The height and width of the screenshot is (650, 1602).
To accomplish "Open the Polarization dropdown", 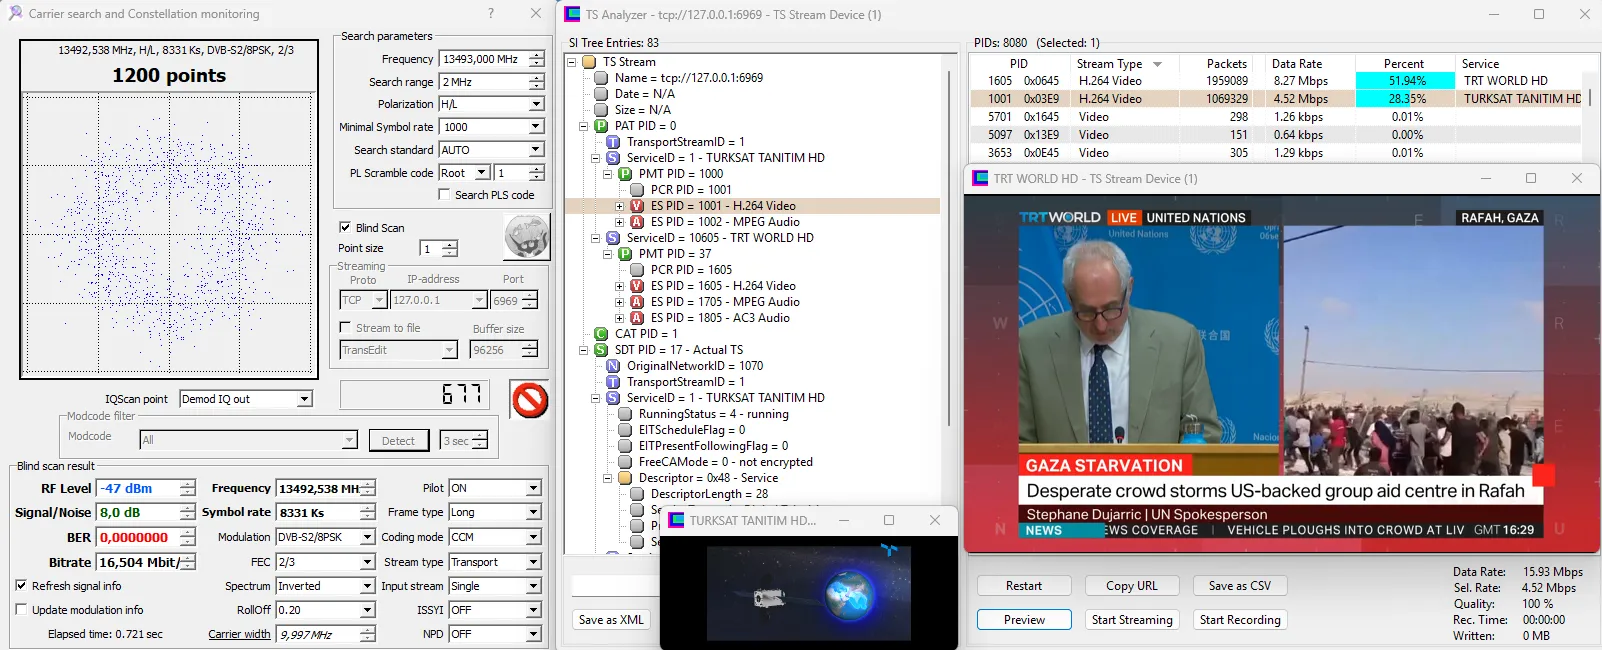I will tap(536, 104).
